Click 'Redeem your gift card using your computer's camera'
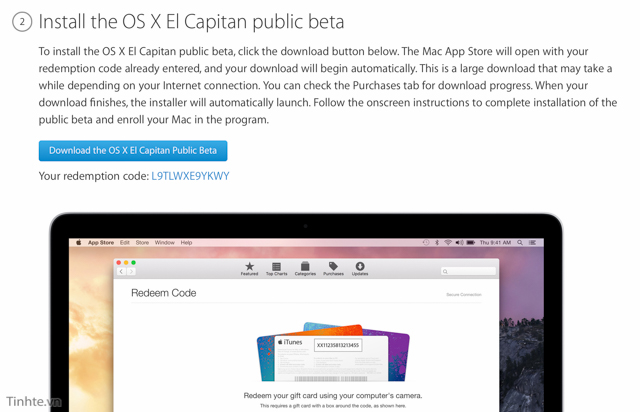The image size is (640, 412). pyautogui.click(x=333, y=395)
